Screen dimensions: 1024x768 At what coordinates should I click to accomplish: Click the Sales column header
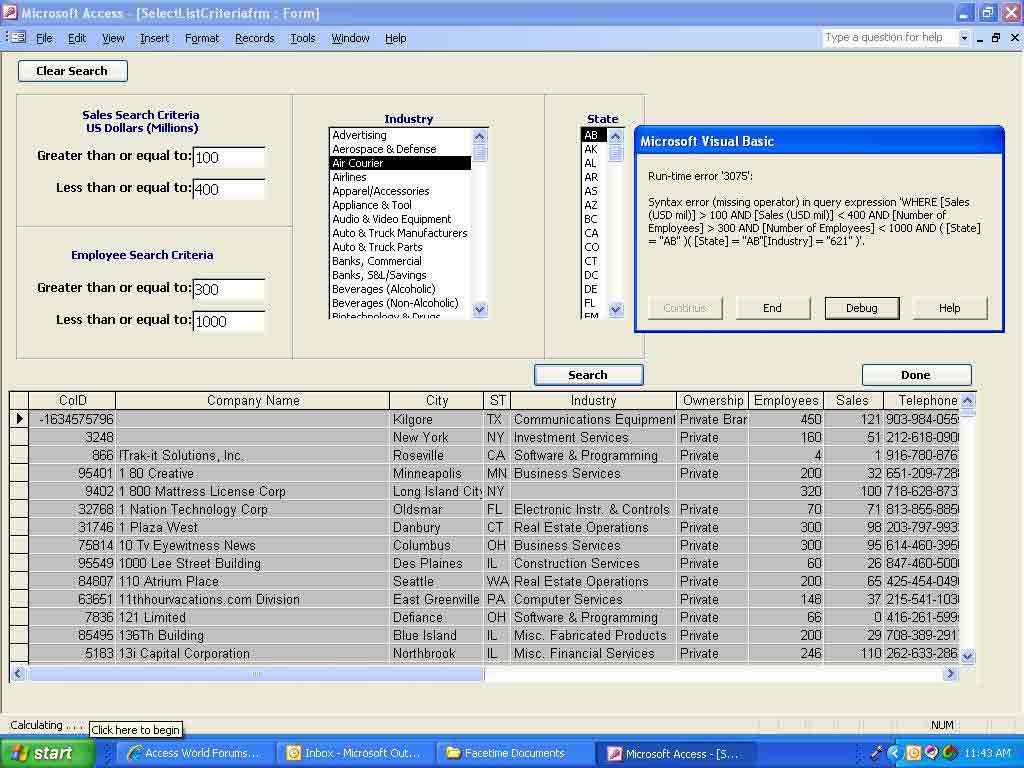pyautogui.click(x=853, y=400)
